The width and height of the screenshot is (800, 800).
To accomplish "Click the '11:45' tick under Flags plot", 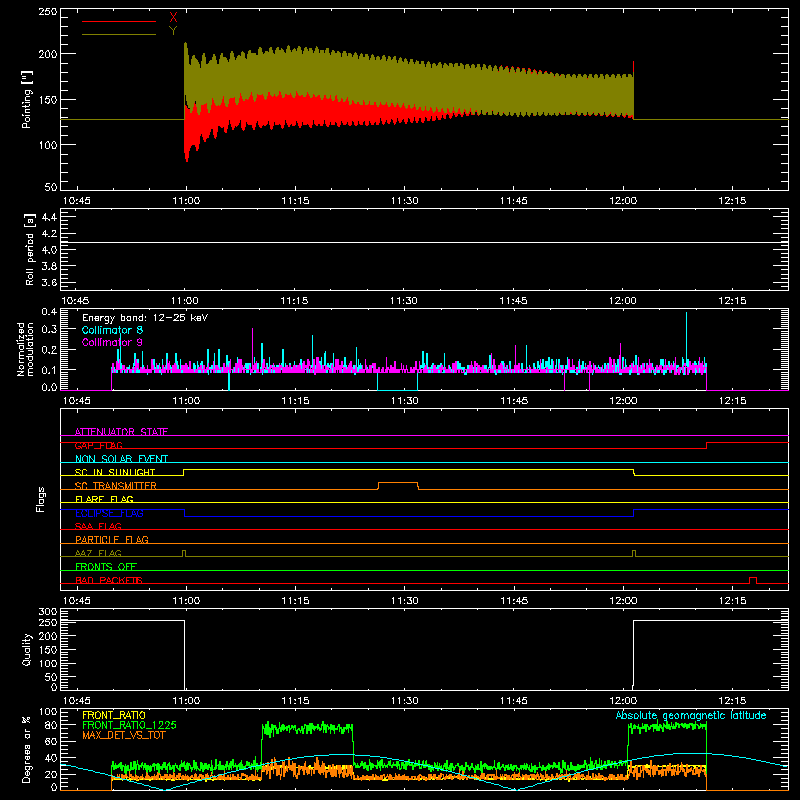I will 514,601.
